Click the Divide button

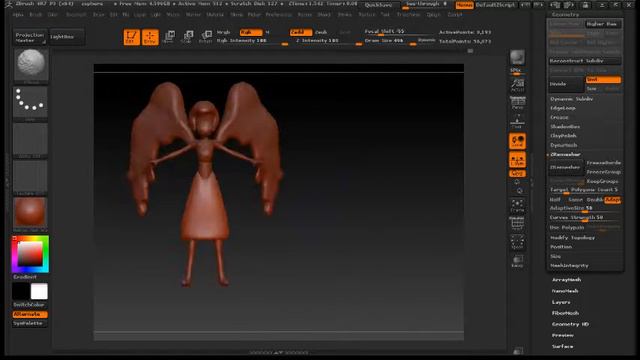tap(567, 84)
